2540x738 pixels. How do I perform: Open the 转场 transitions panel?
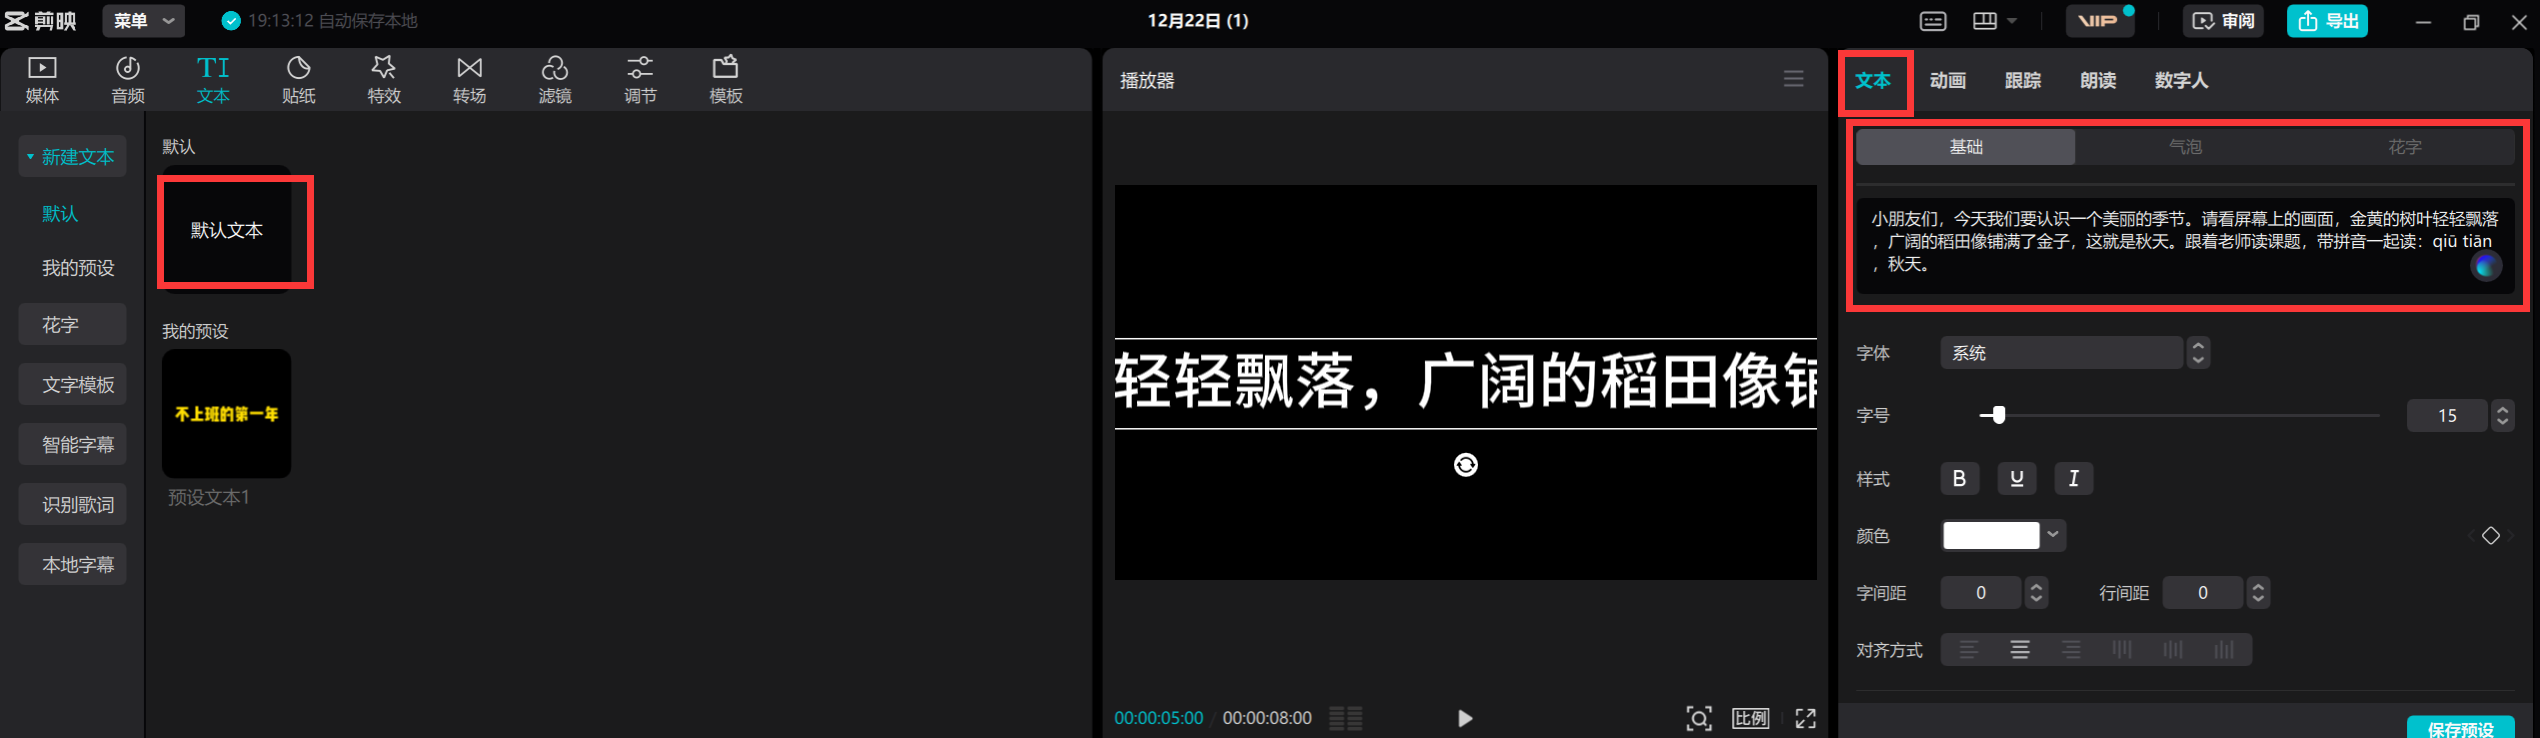[x=469, y=80]
